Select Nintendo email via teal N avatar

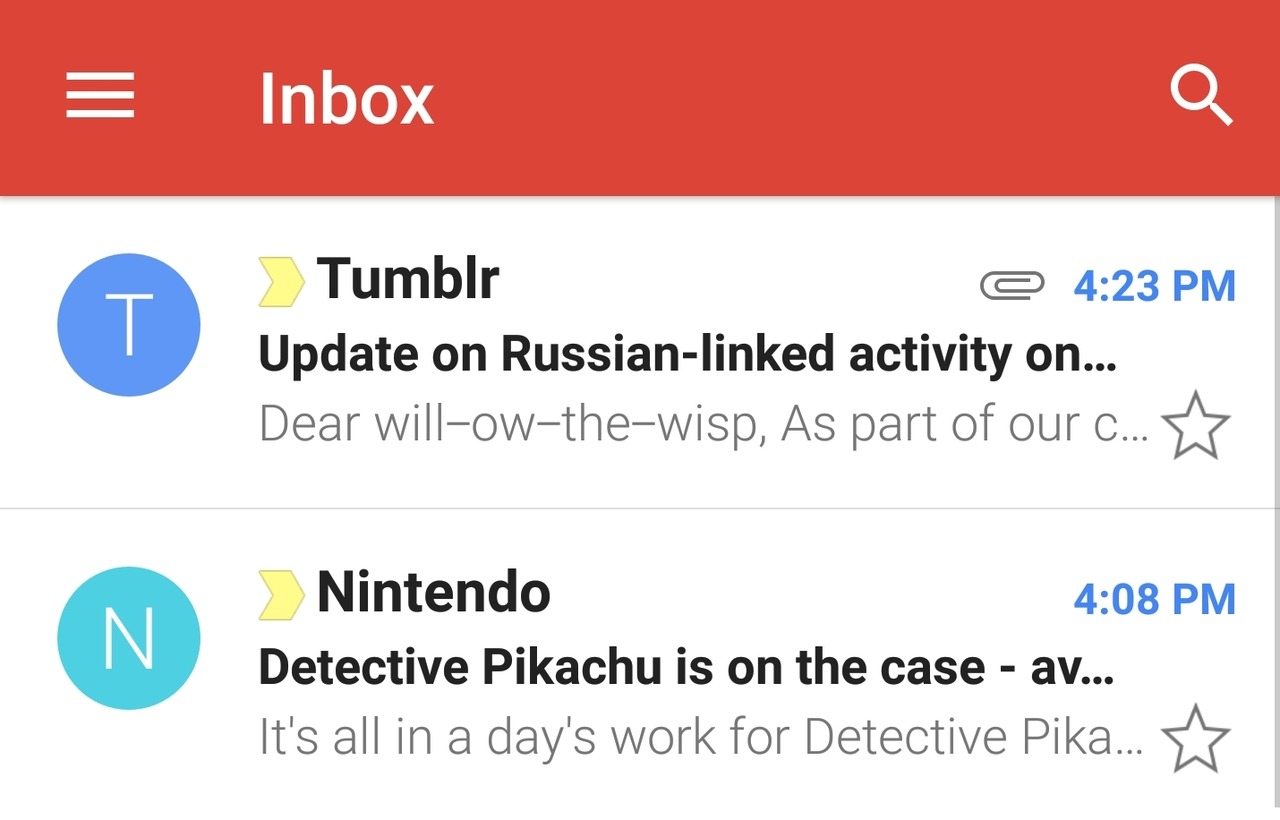[129, 638]
